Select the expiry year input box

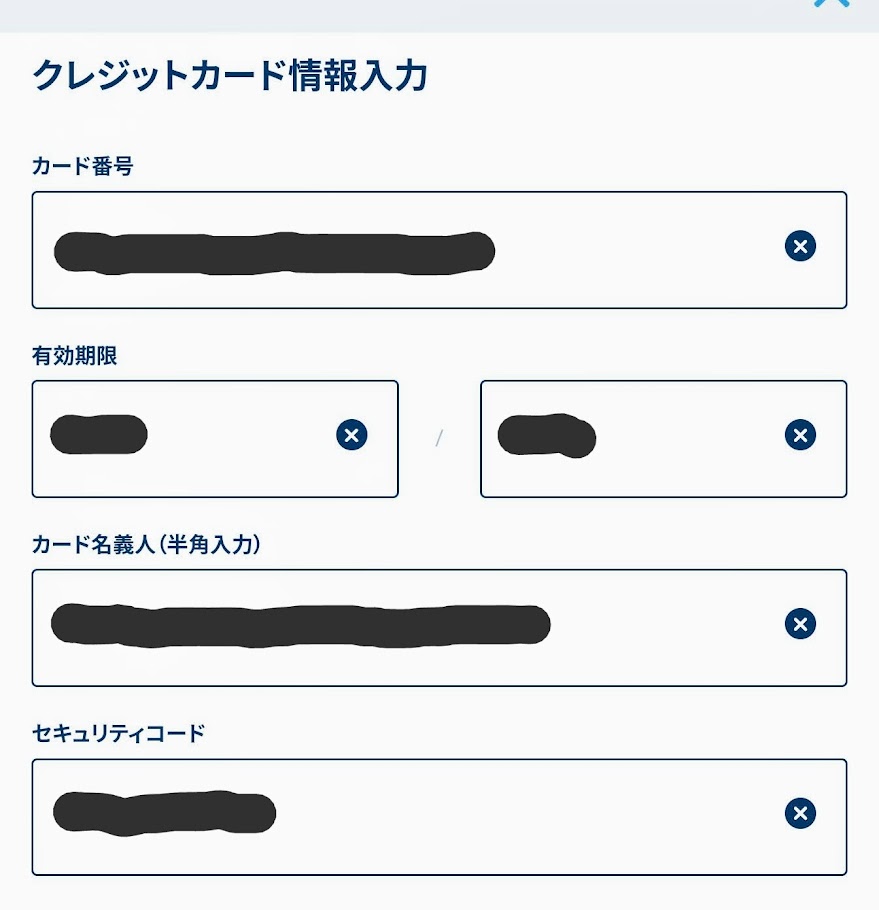click(x=664, y=439)
